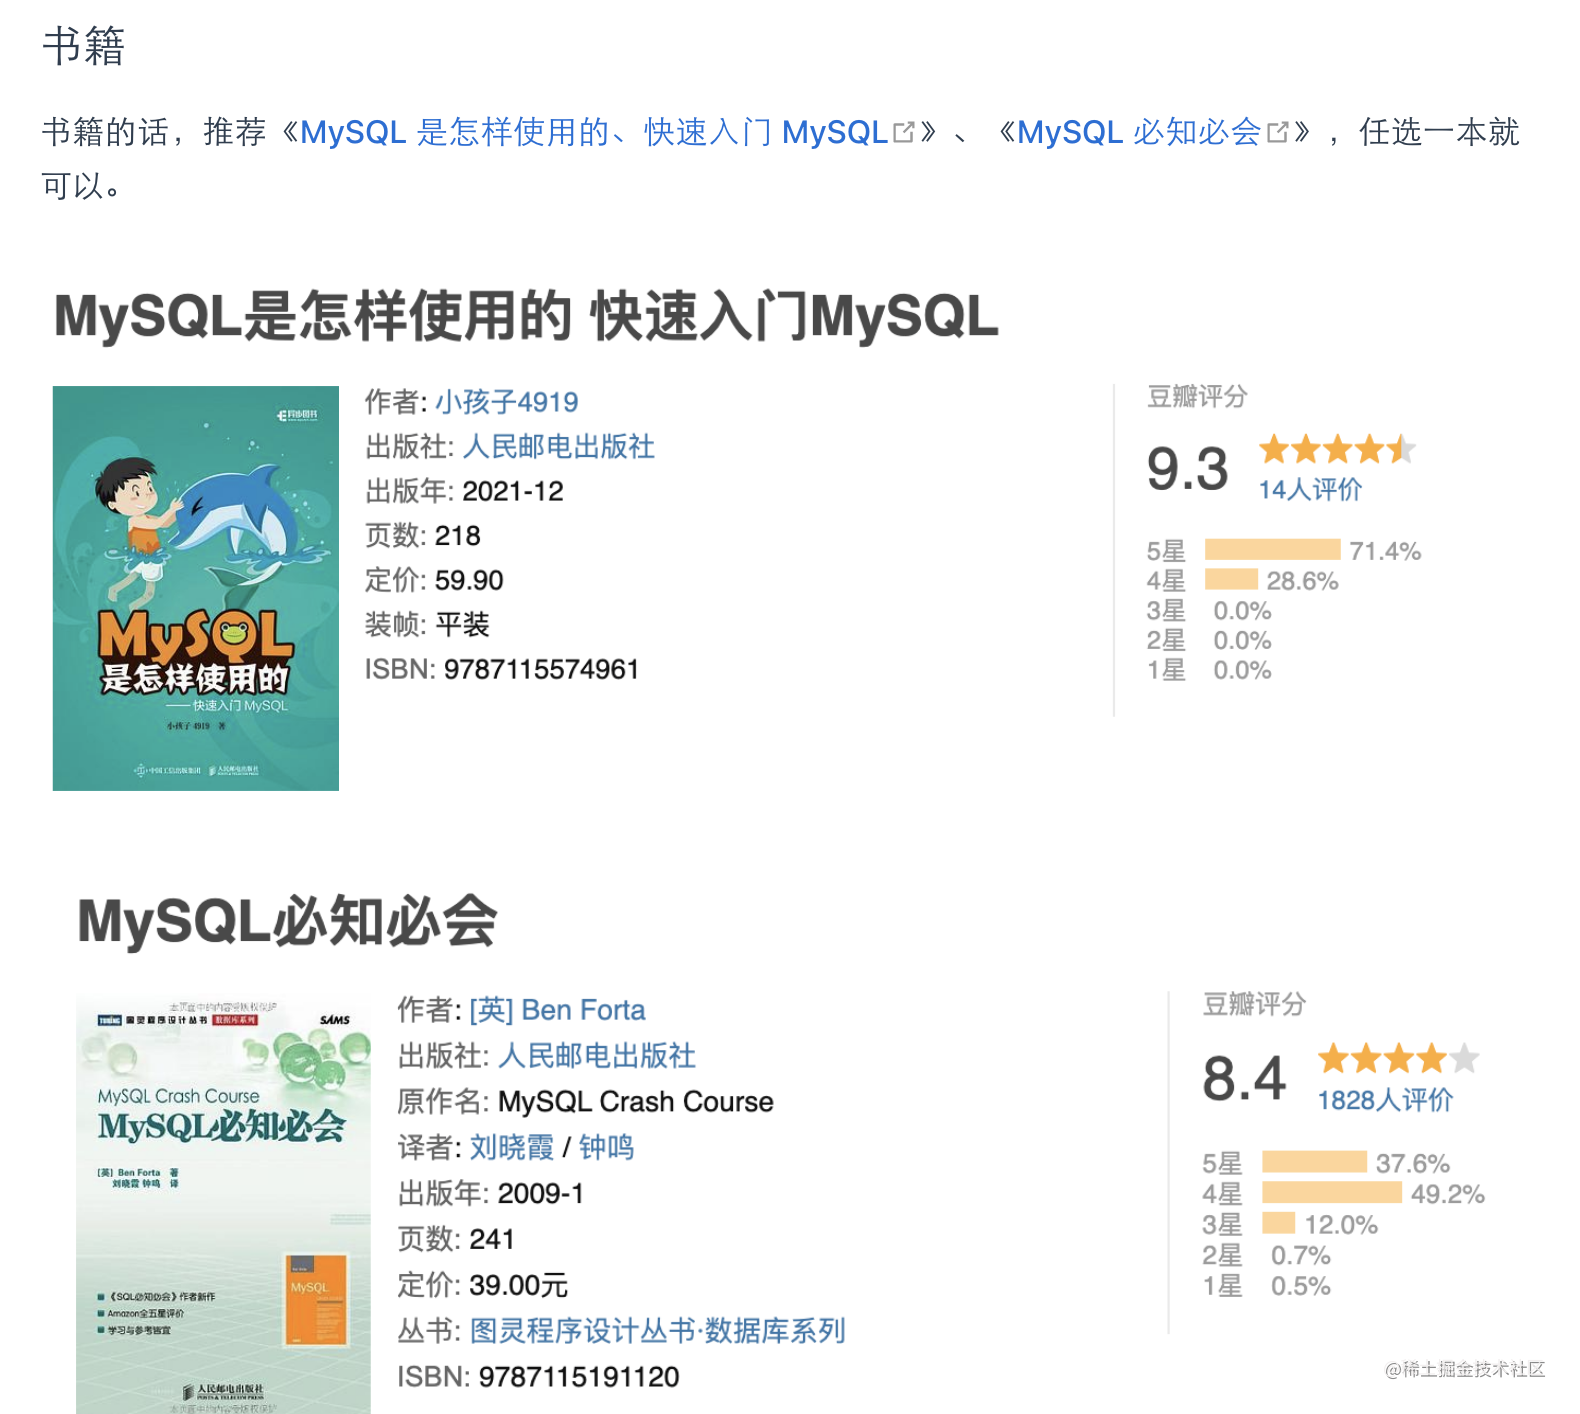The height and width of the screenshot is (1414, 1580).
Task: Click the original title 'MySQL Crash Course' text
Action: pos(636,1102)
